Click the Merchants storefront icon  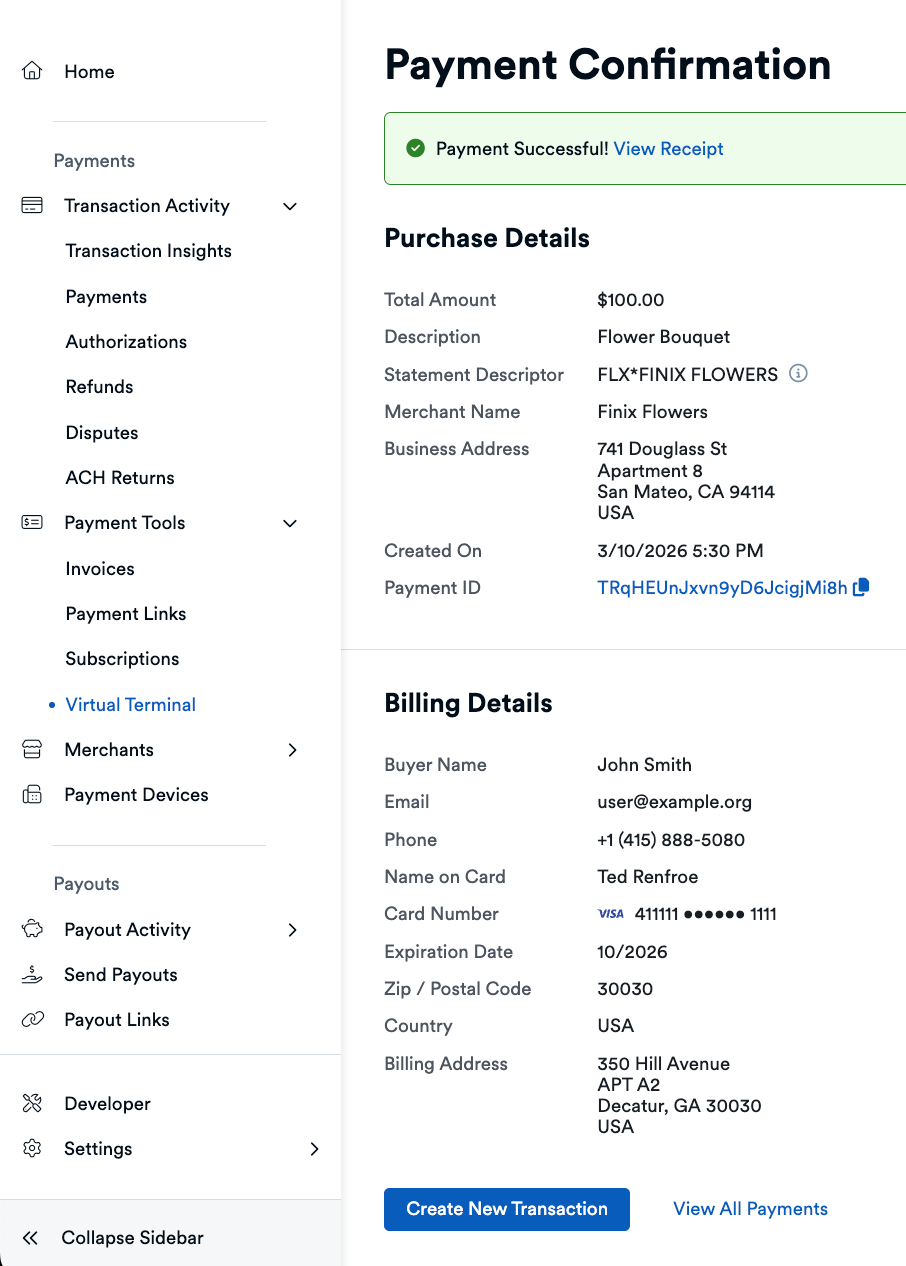[32, 749]
